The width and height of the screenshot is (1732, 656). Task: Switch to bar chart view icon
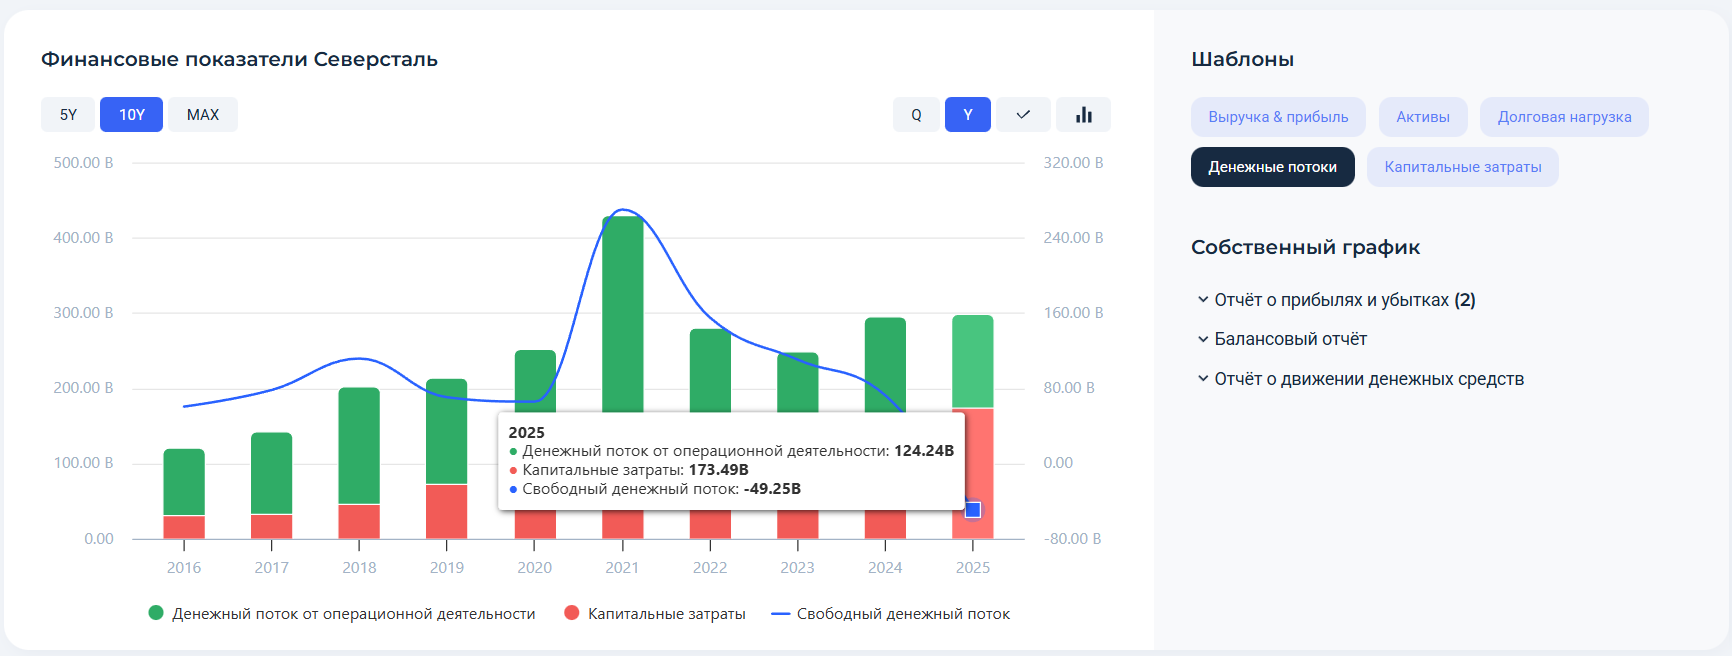1083,115
